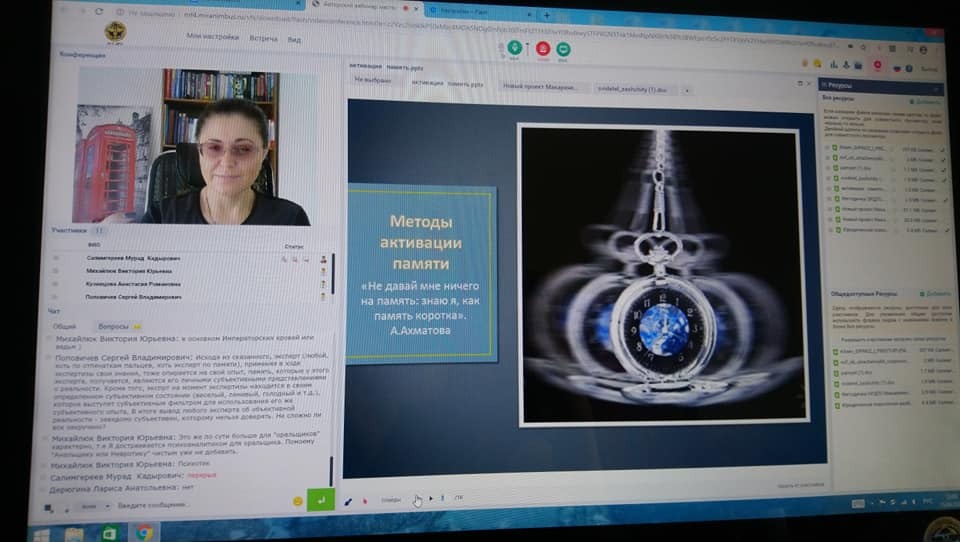Select participant Михайлюк Виктория Юрьевна
The image size is (960, 542).
coord(129,271)
